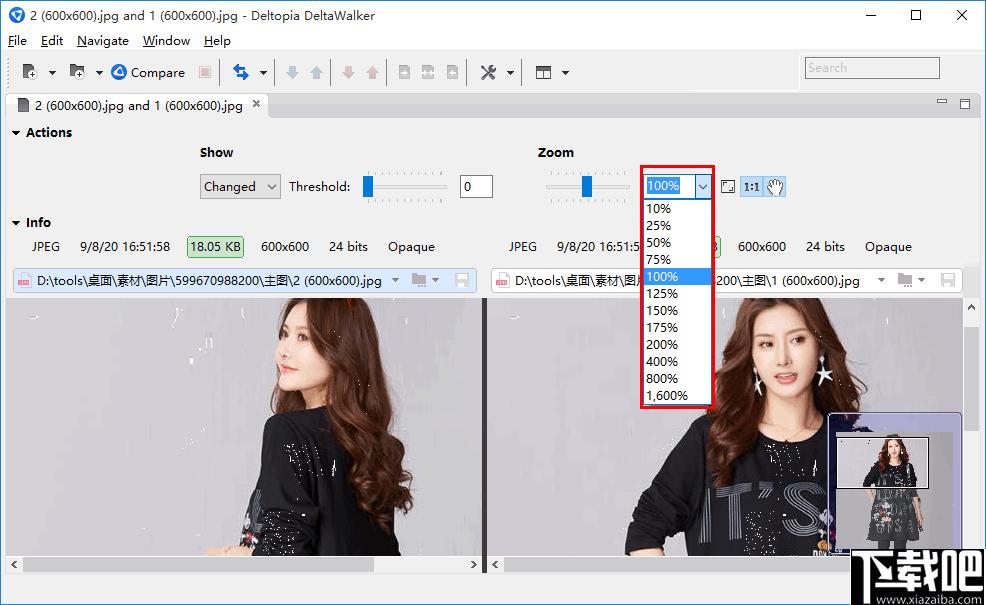Close the 2 (600x600).jpg comparison tab

click(x=257, y=104)
